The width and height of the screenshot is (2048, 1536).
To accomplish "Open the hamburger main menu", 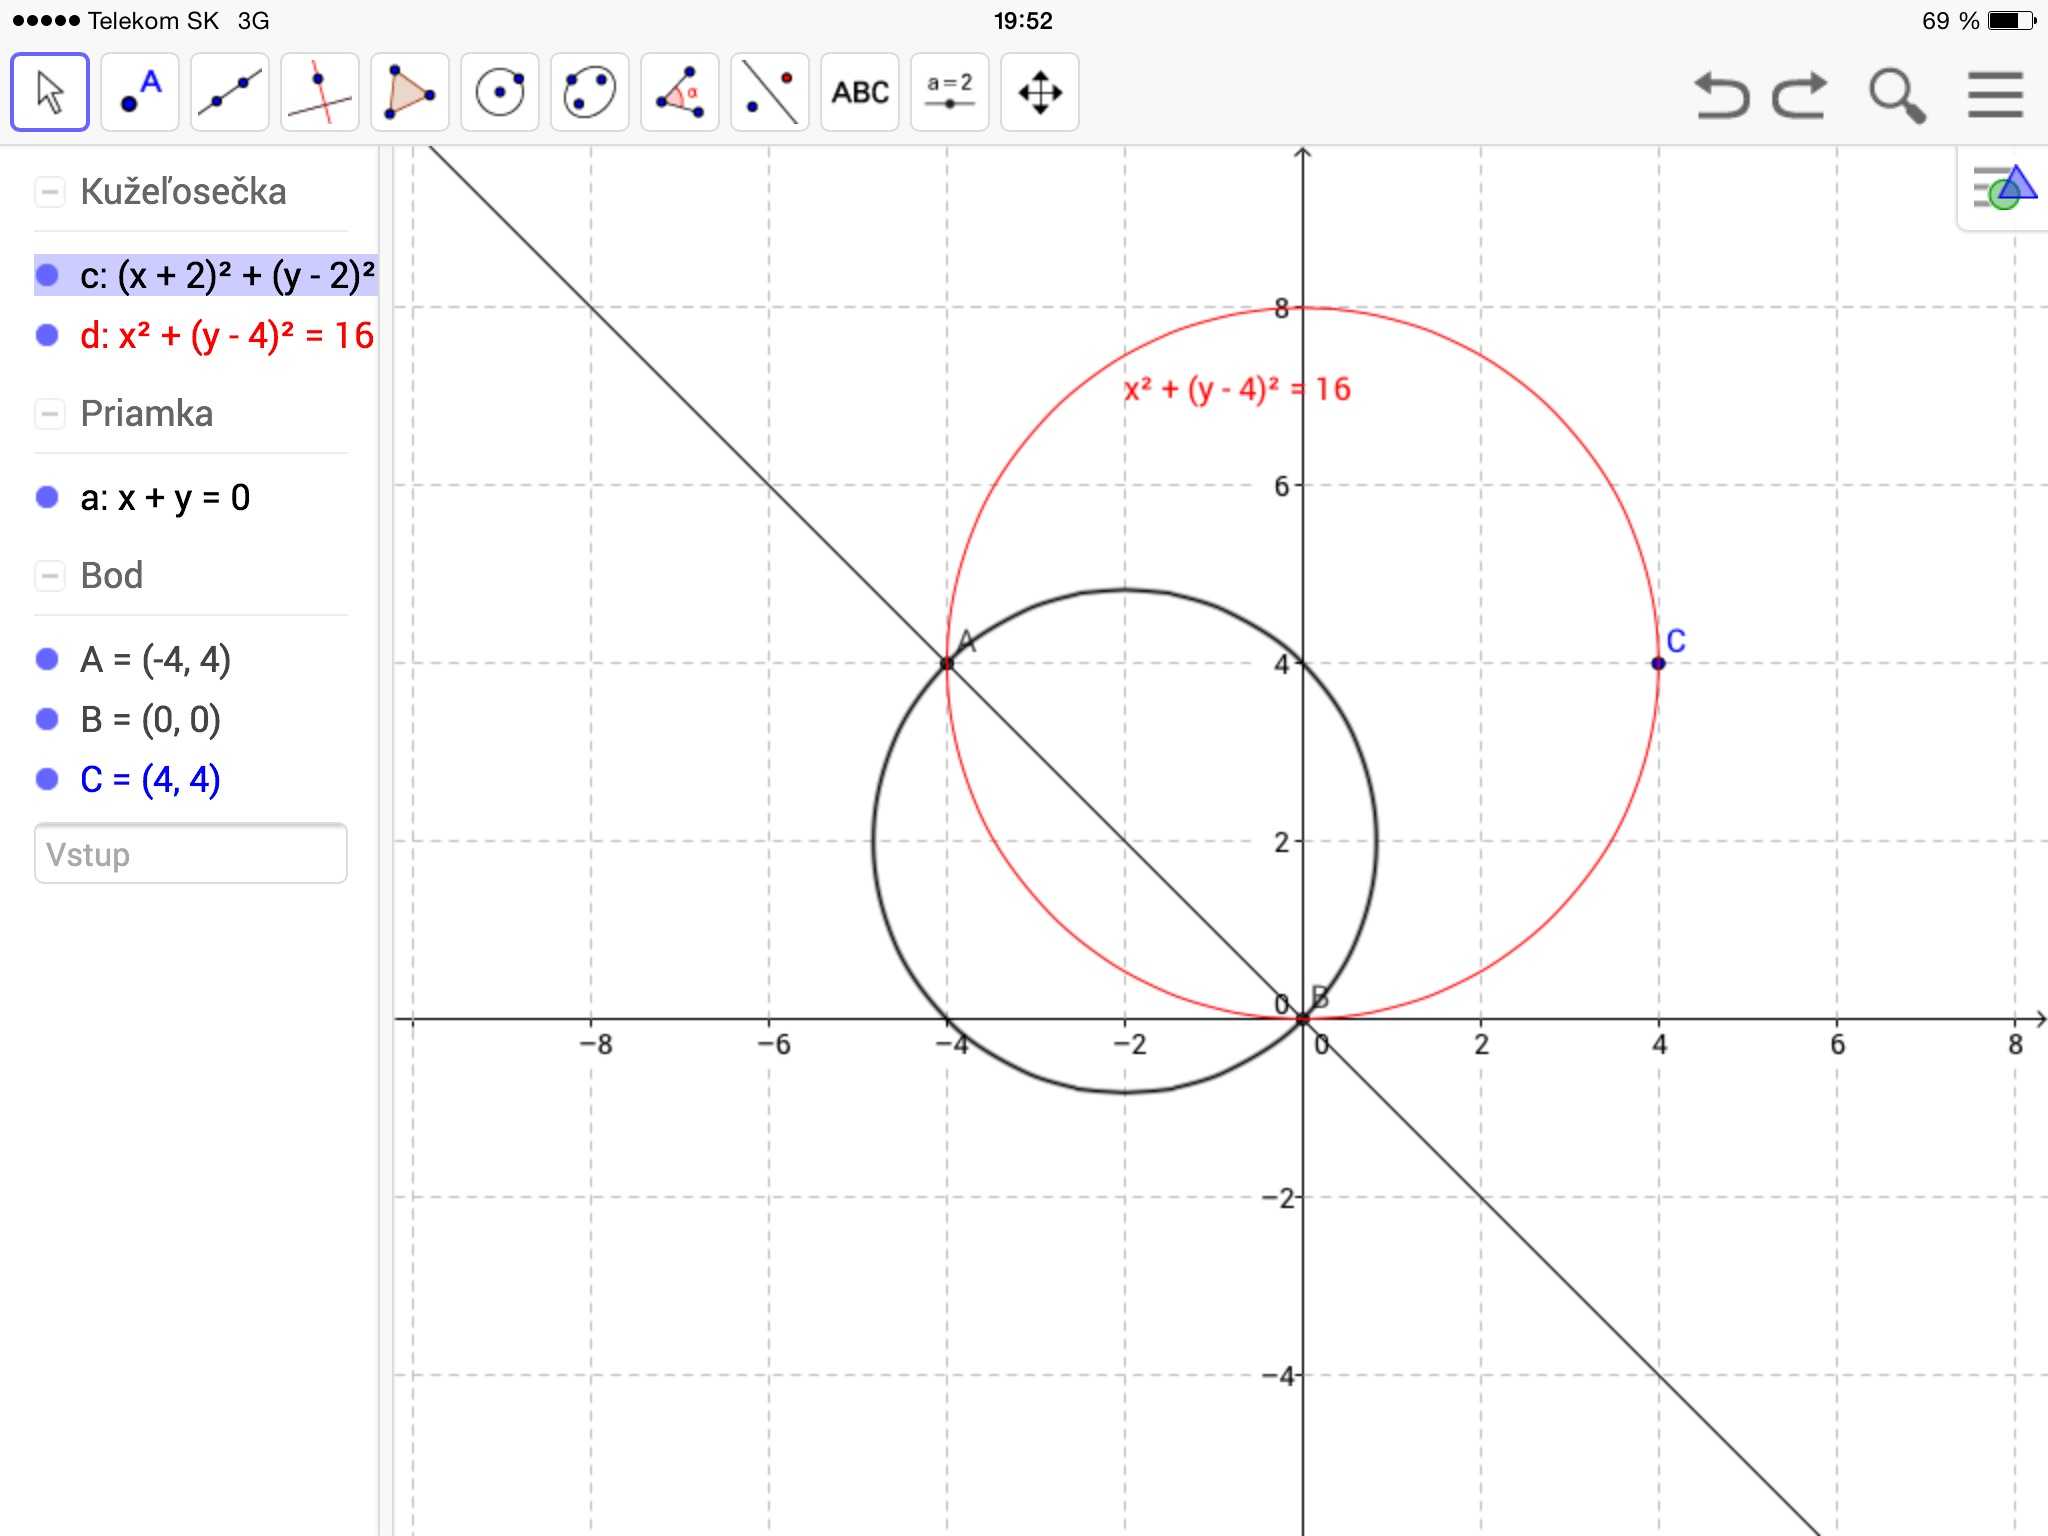I will pyautogui.click(x=1995, y=95).
